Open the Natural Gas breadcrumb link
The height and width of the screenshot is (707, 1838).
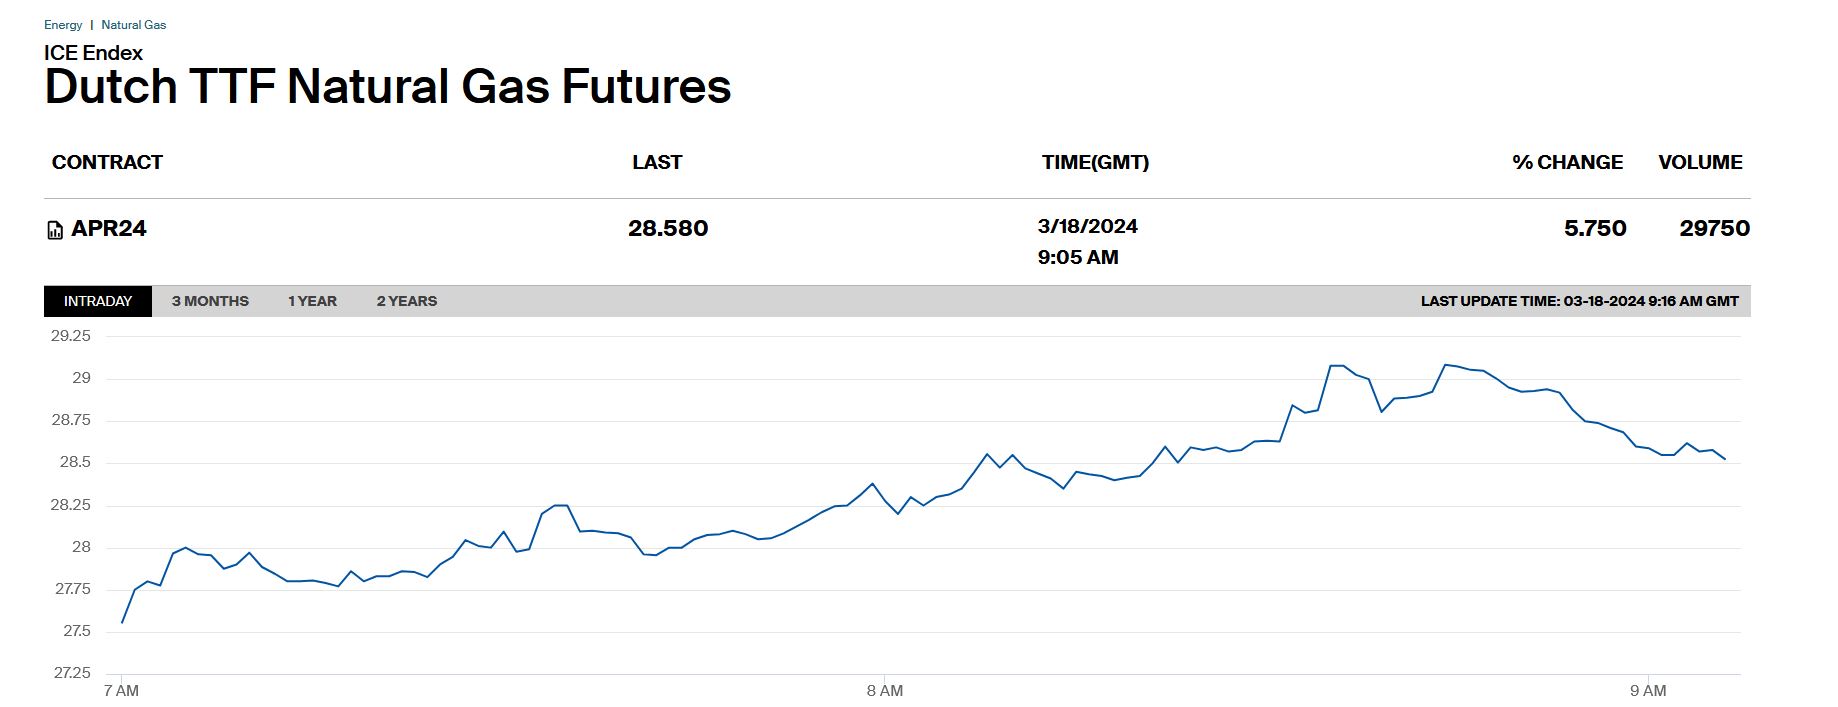pyautogui.click(x=134, y=25)
